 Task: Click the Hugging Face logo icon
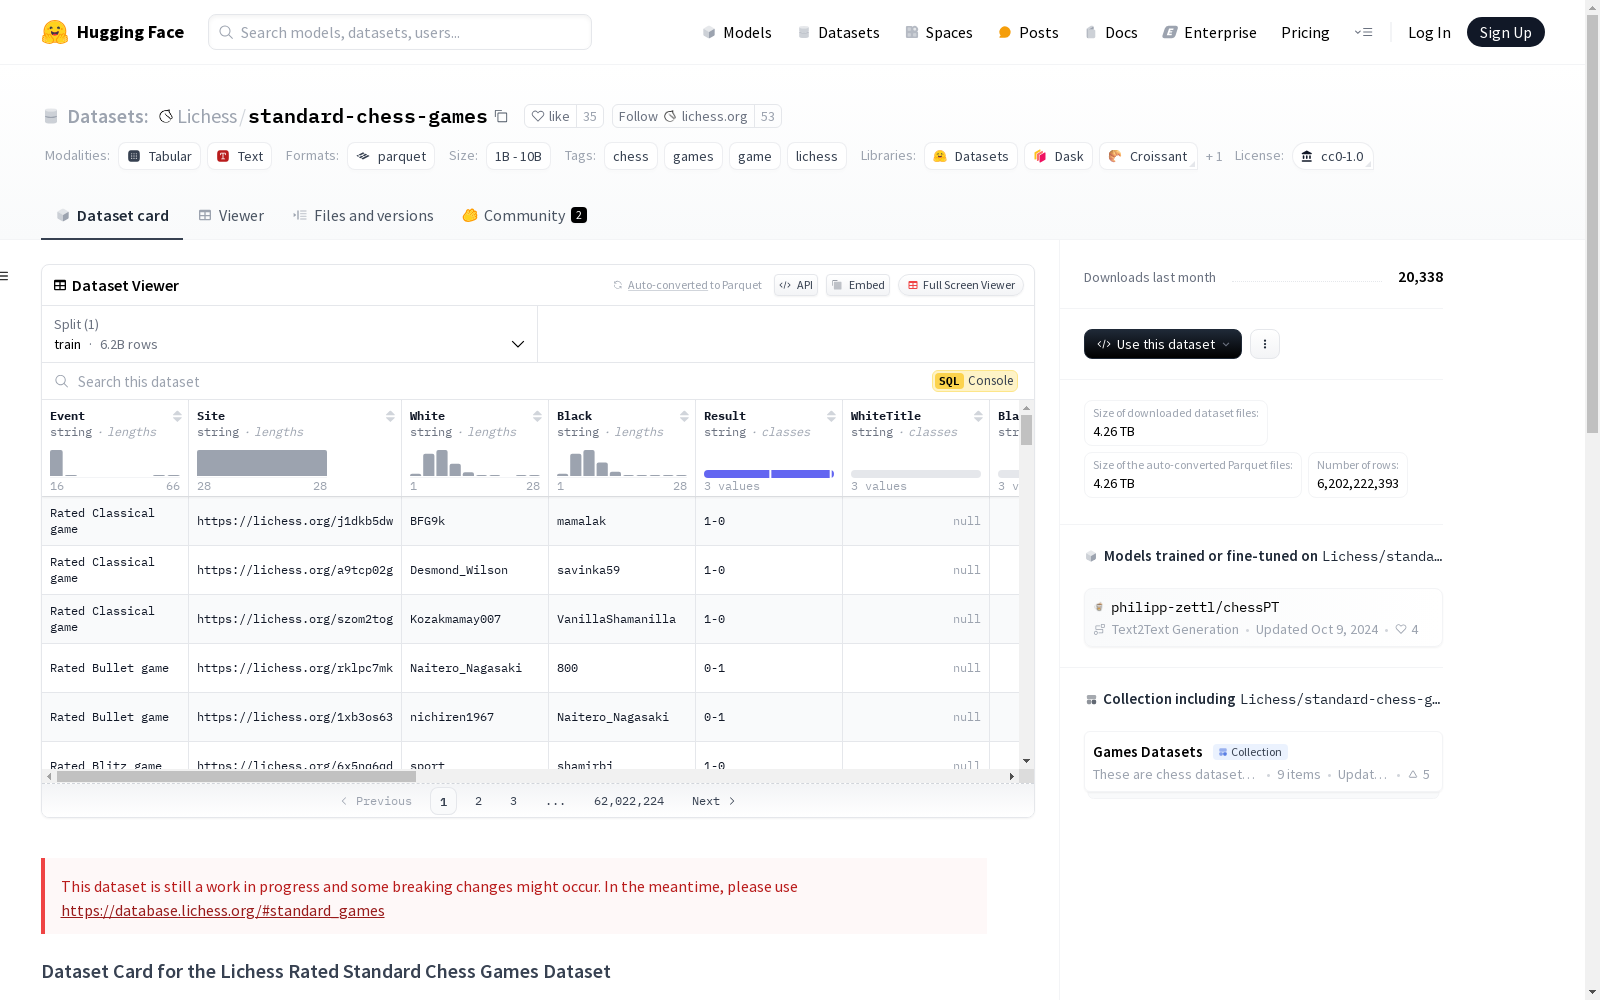(x=55, y=32)
